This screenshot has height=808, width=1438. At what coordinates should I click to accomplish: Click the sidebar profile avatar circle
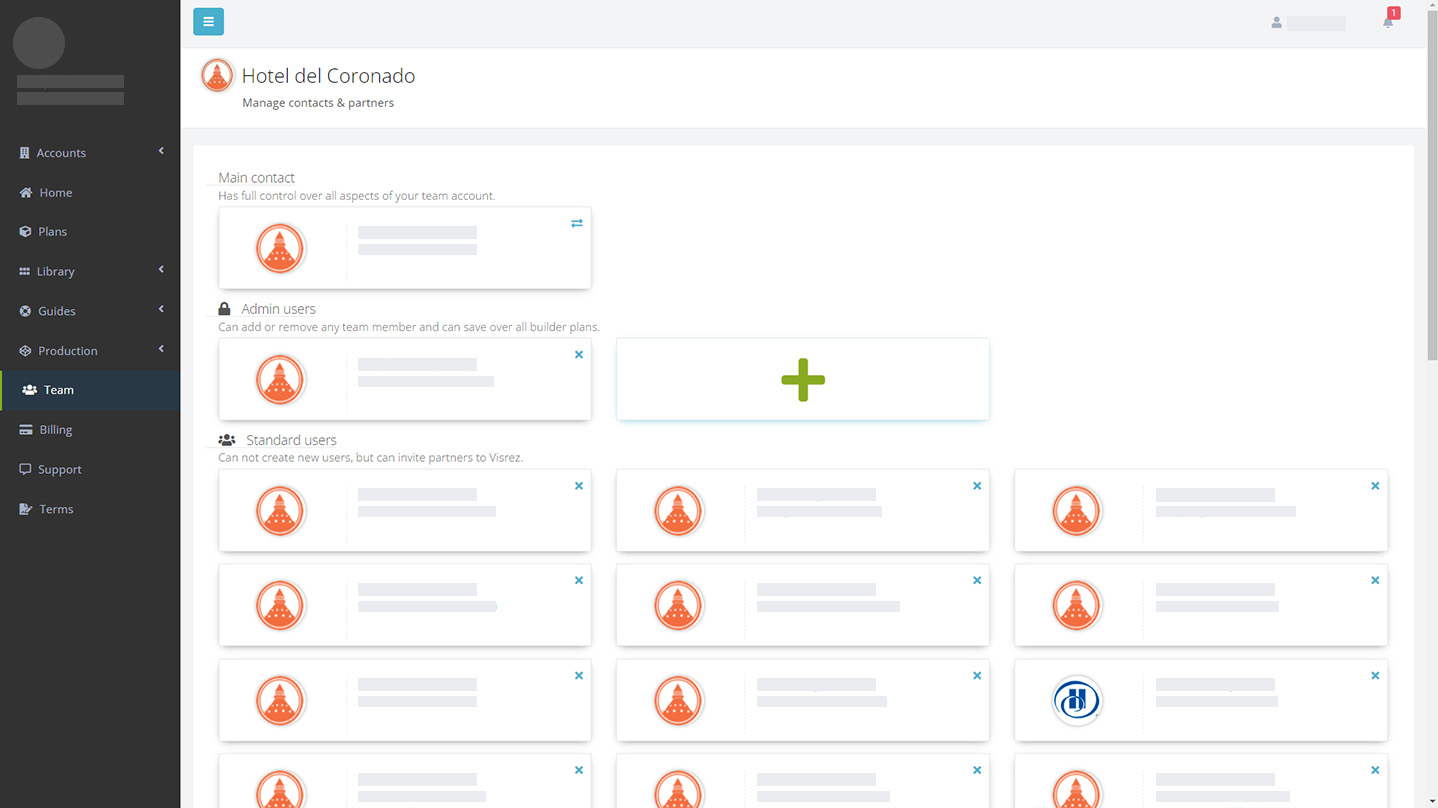(x=39, y=43)
